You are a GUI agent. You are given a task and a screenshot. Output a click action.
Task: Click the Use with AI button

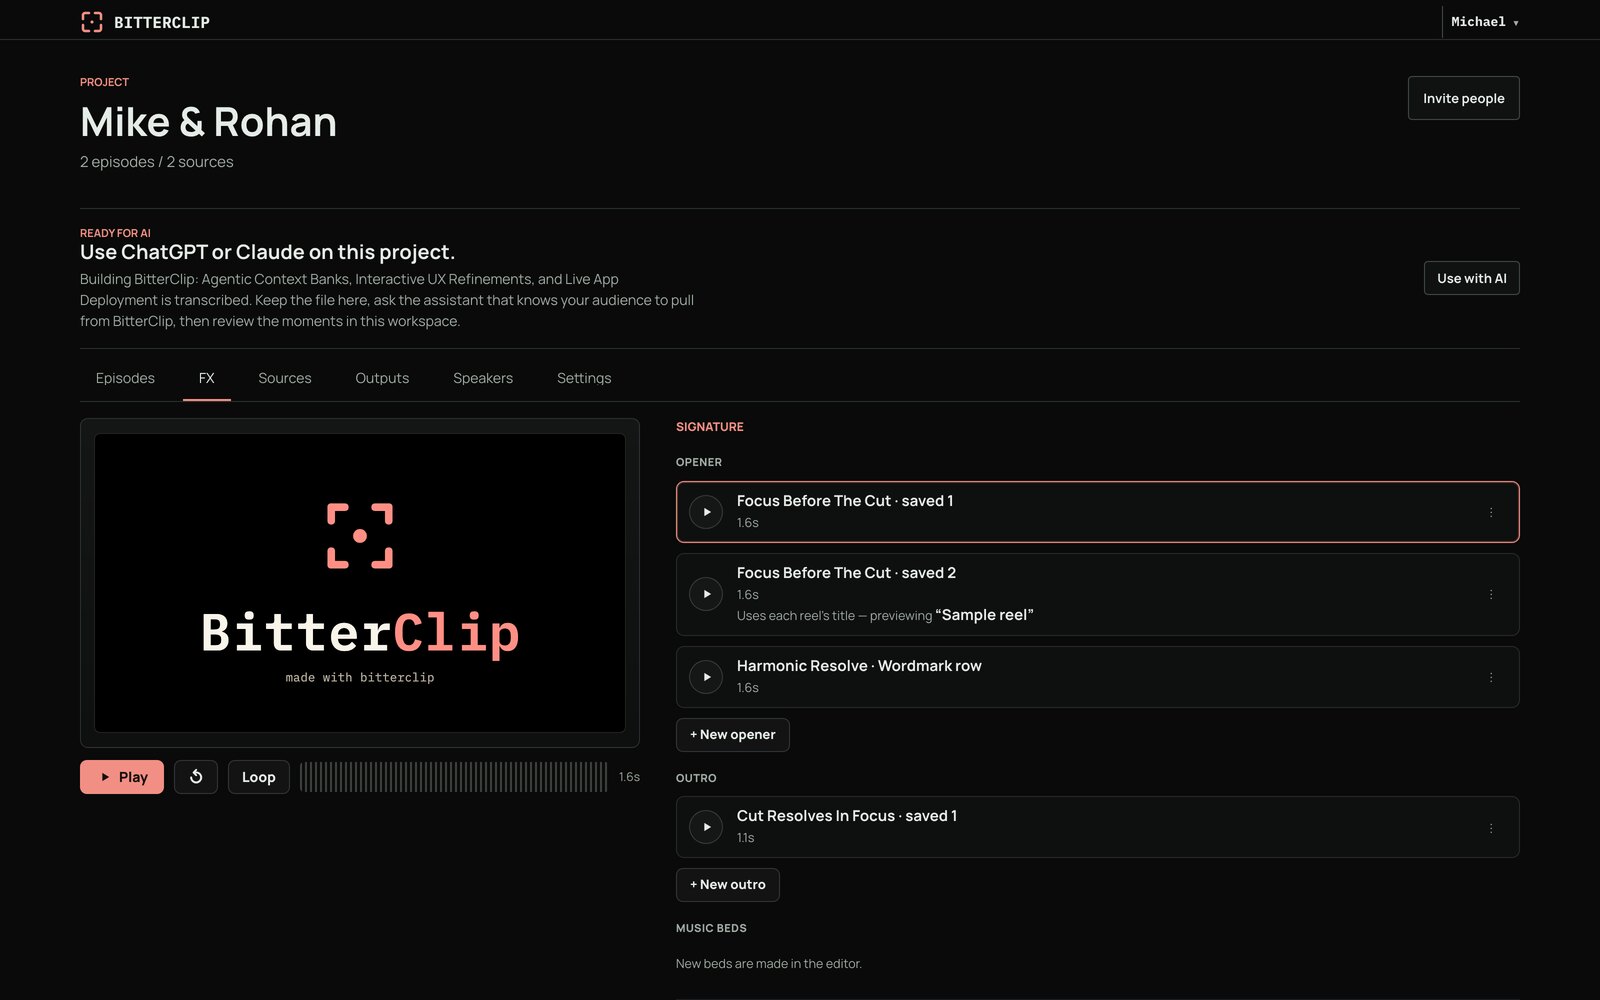pos(1471,278)
